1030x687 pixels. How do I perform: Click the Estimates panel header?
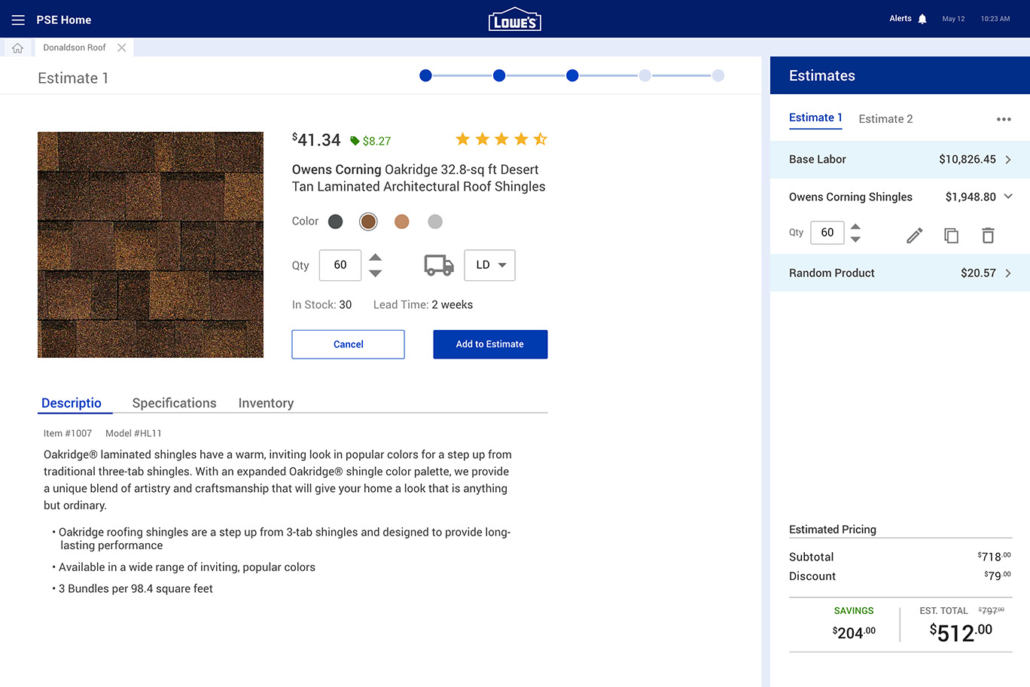(x=900, y=76)
